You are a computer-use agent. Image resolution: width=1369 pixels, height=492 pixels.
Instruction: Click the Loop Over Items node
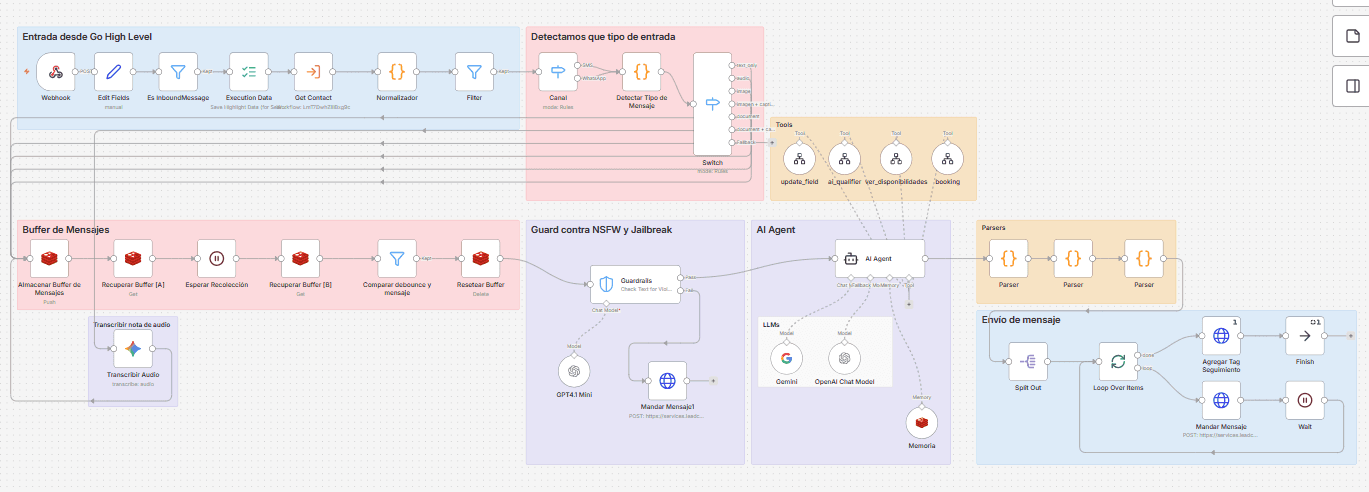(x=1118, y=361)
